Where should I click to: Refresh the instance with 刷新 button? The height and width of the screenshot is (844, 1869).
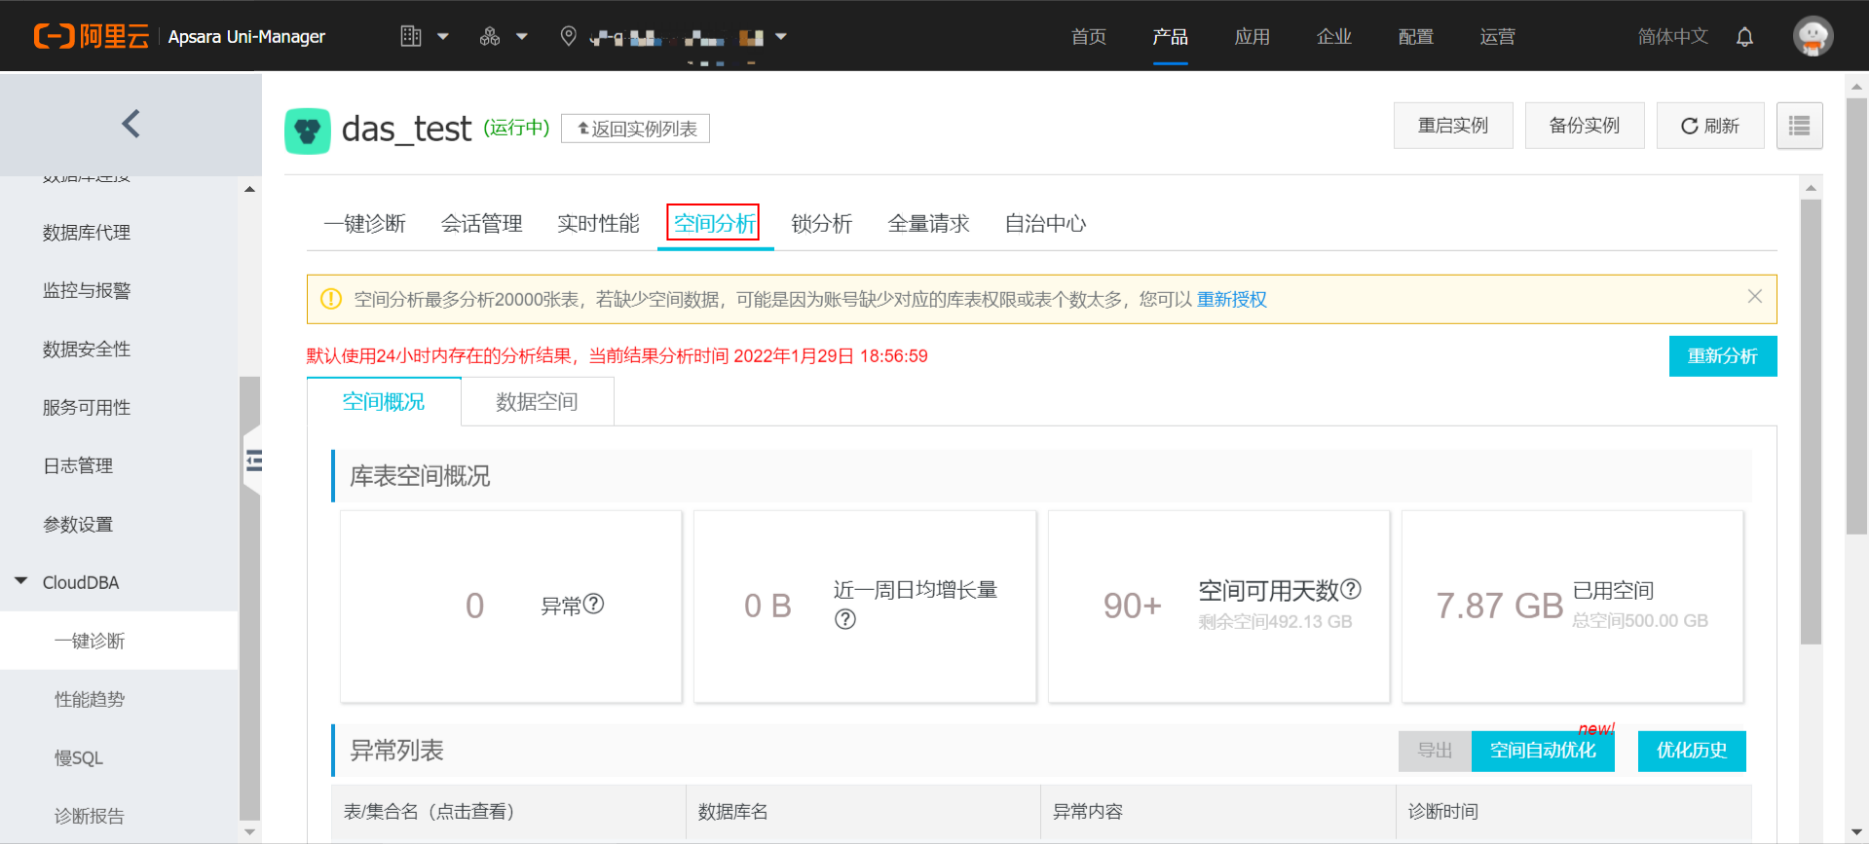tap(1710, 126)
